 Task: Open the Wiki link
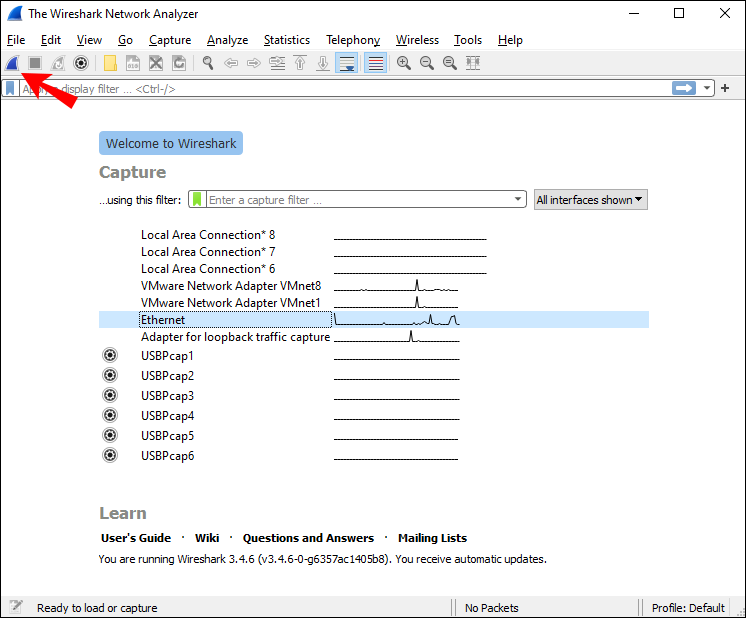[207, 538]
